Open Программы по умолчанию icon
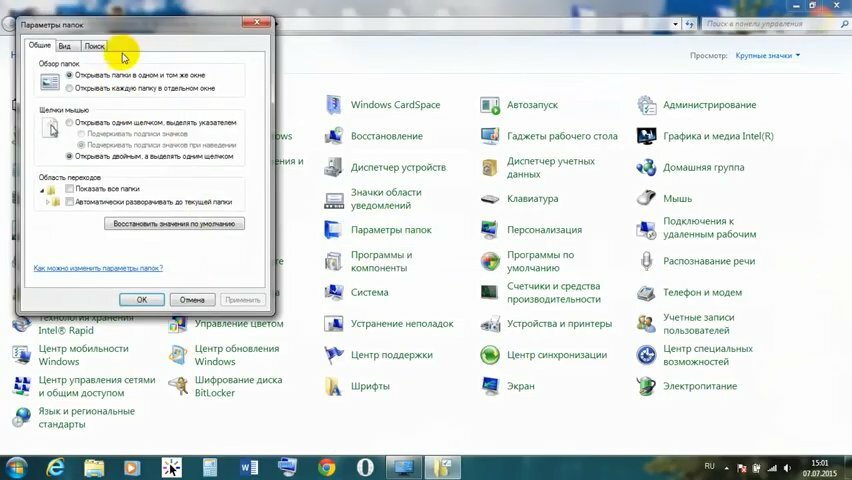The image size is (852, 480). click(x=490, y=261)
